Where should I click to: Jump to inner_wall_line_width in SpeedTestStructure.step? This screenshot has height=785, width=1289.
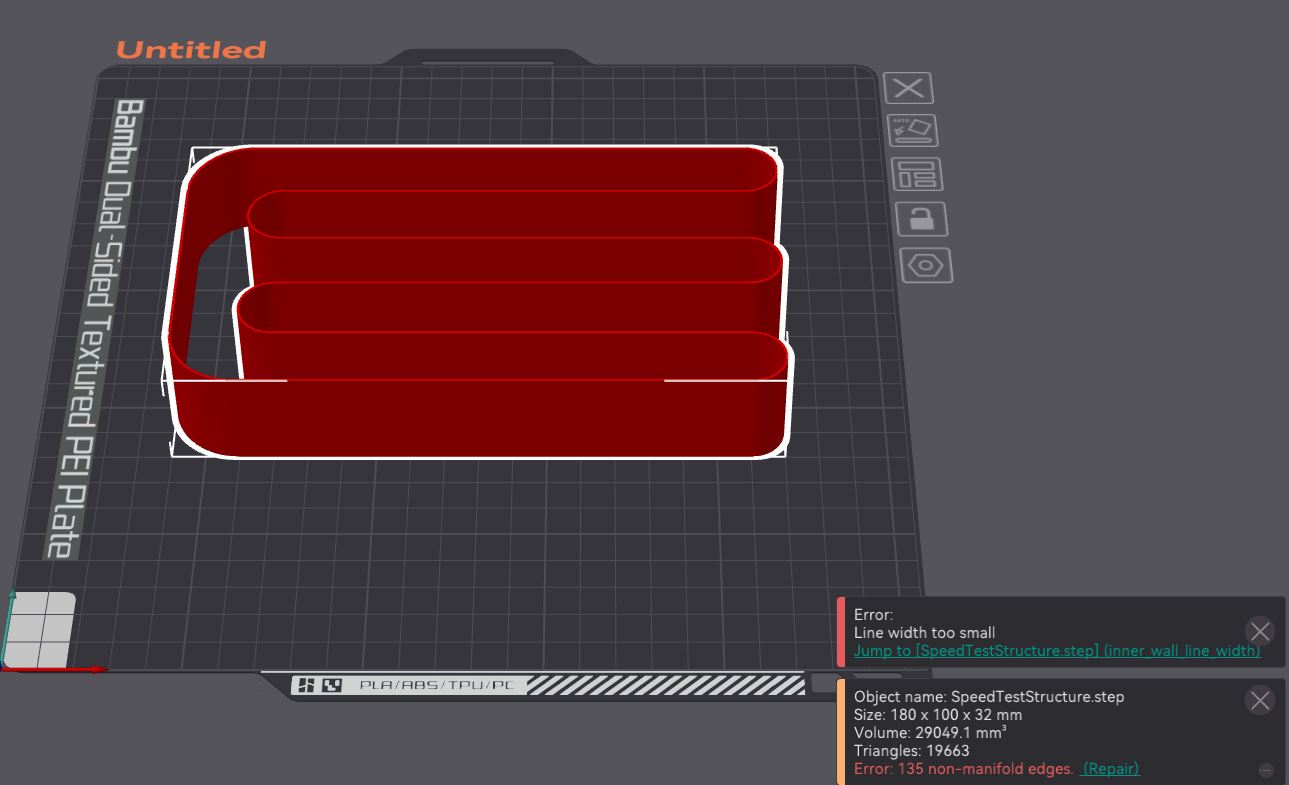pyautogui.click(x=1056, y=650)
